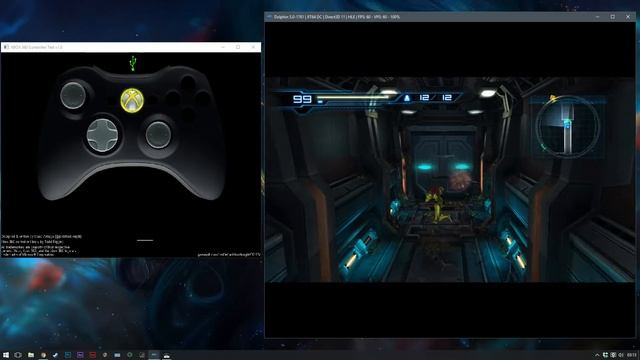
Task: Open Cortana search circle on taskbar
Action: 18,355
